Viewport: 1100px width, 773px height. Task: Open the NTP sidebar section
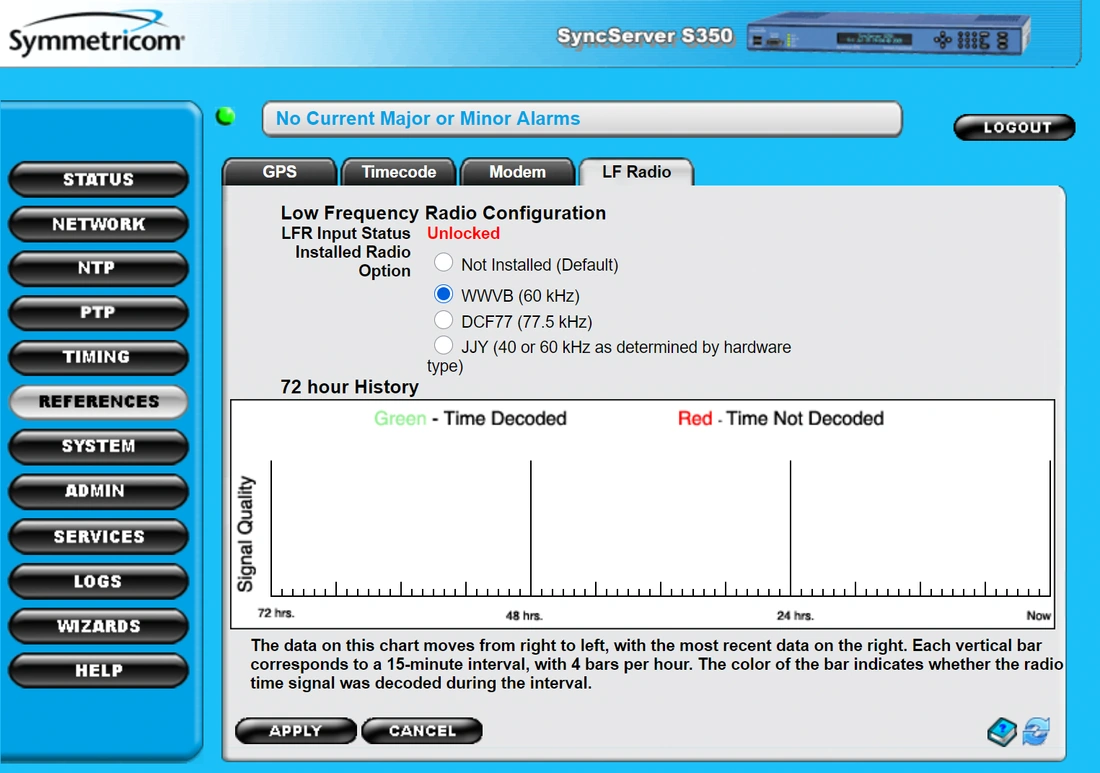(98, 268)
